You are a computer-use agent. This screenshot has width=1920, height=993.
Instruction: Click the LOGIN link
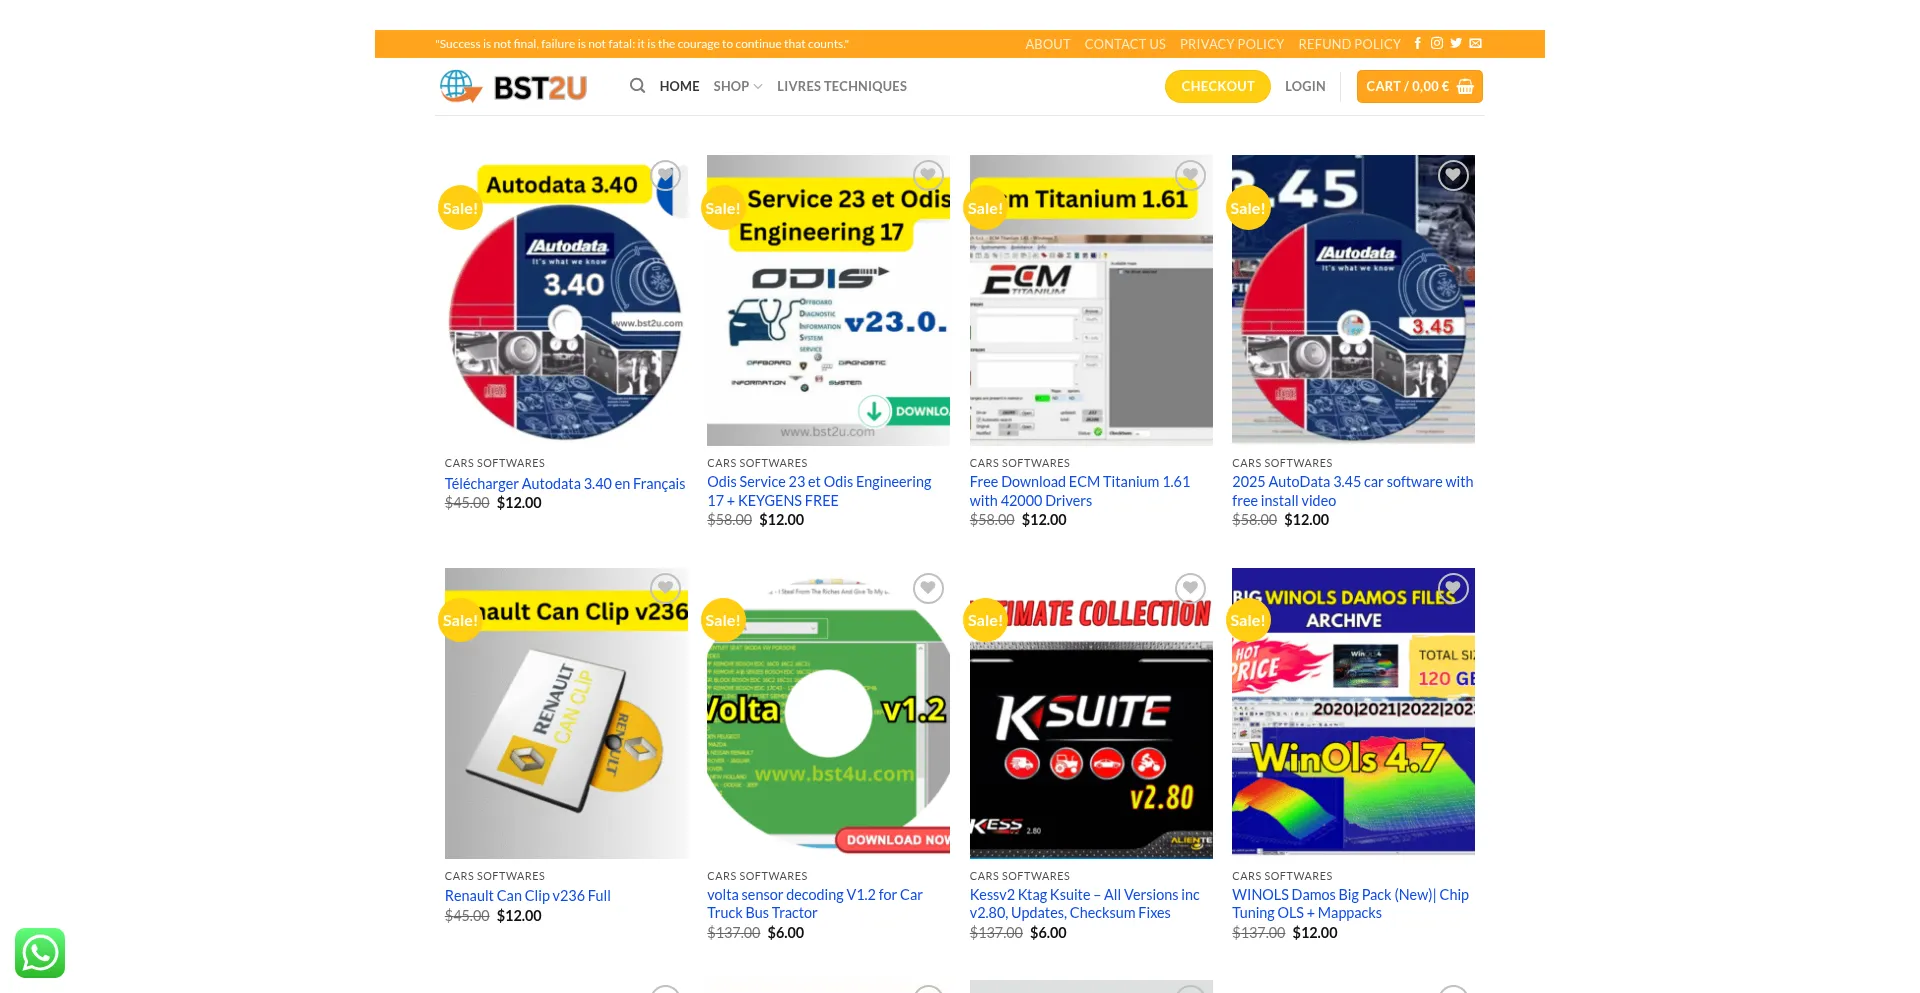[1305, 86]
